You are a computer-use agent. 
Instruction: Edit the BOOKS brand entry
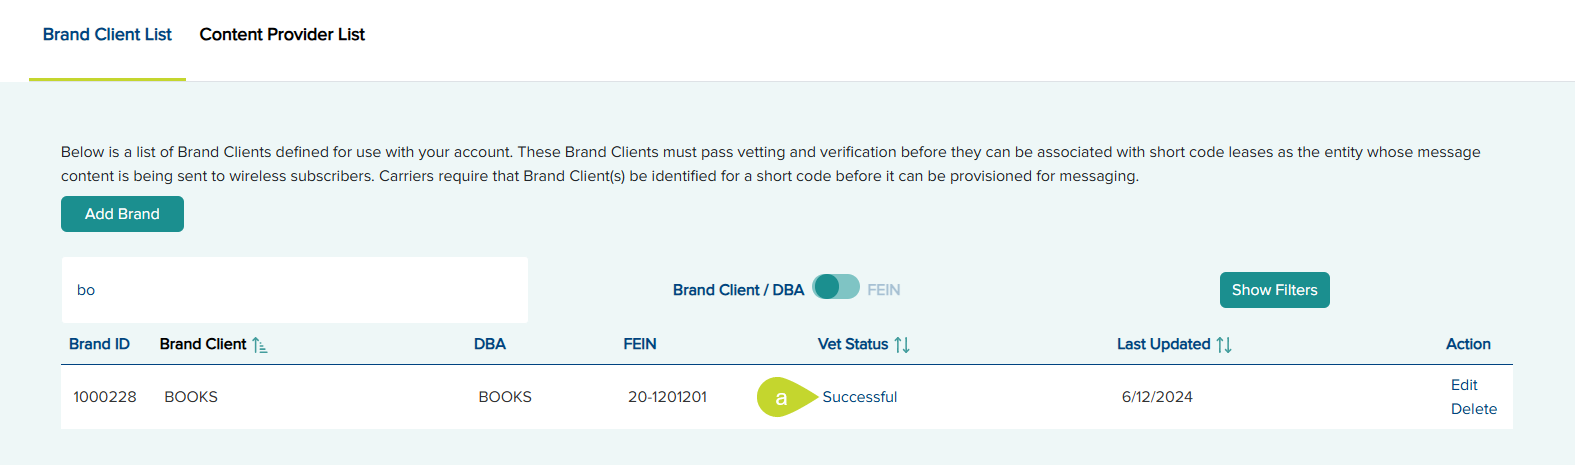(1464, 385)
